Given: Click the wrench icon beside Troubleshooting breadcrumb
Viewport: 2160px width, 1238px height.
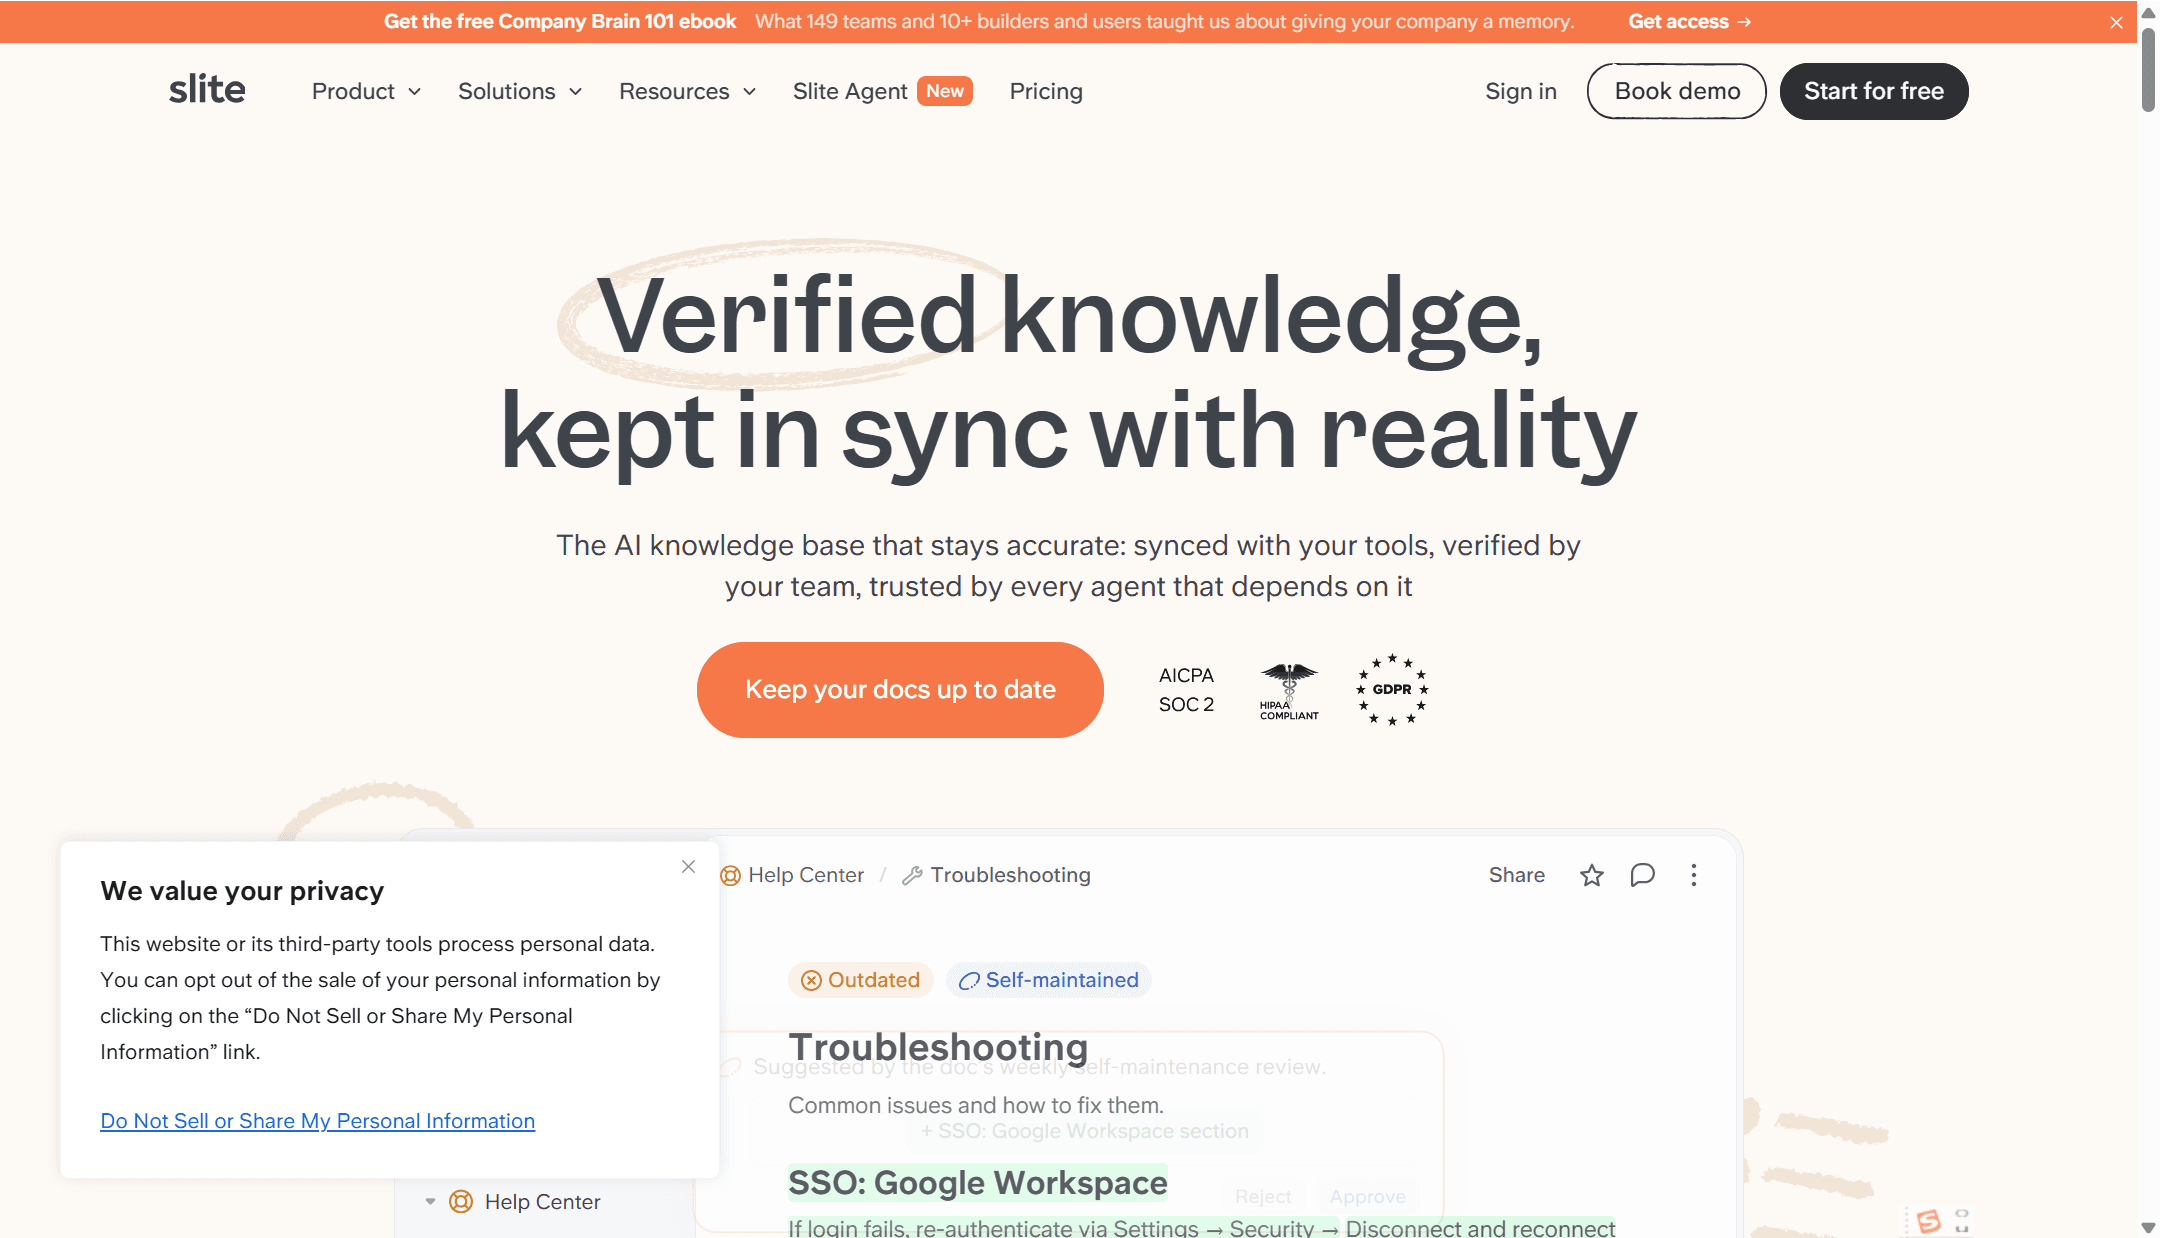Looking at the screenshot, I should point(912,875).
